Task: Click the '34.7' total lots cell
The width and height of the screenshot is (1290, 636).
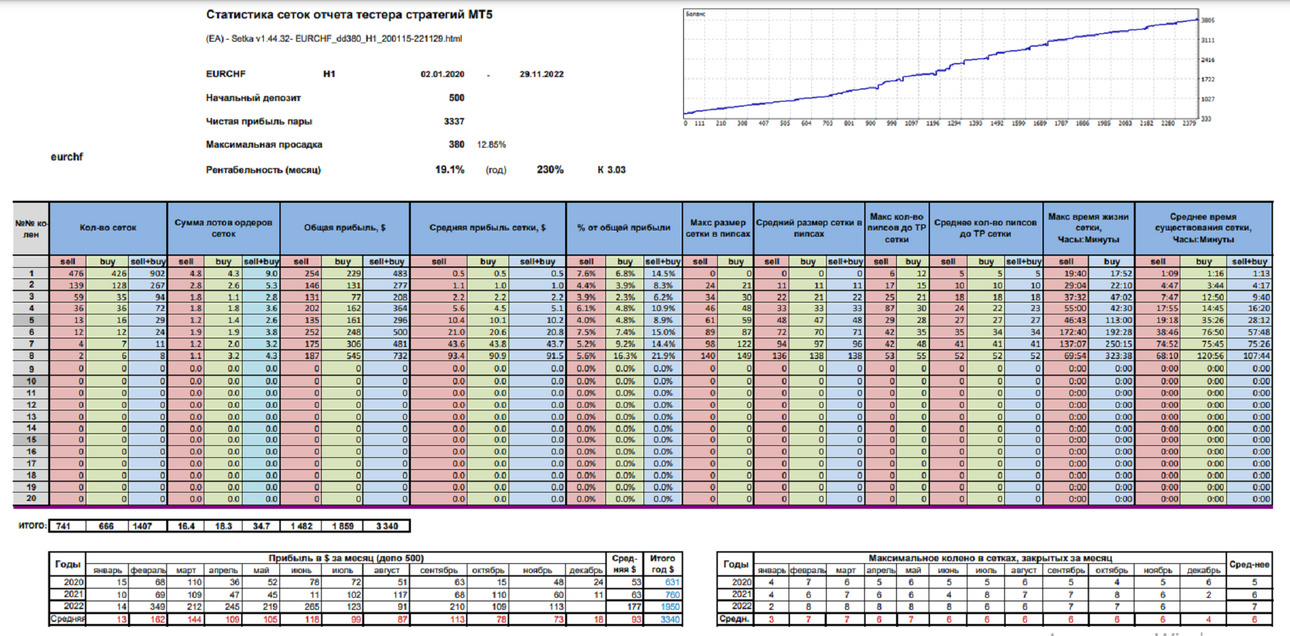Action: point(262,525)
